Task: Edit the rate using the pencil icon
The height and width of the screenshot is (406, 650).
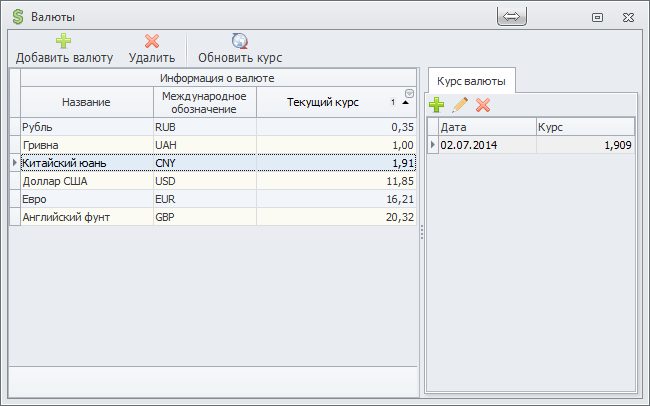Action: coord(460,104)
